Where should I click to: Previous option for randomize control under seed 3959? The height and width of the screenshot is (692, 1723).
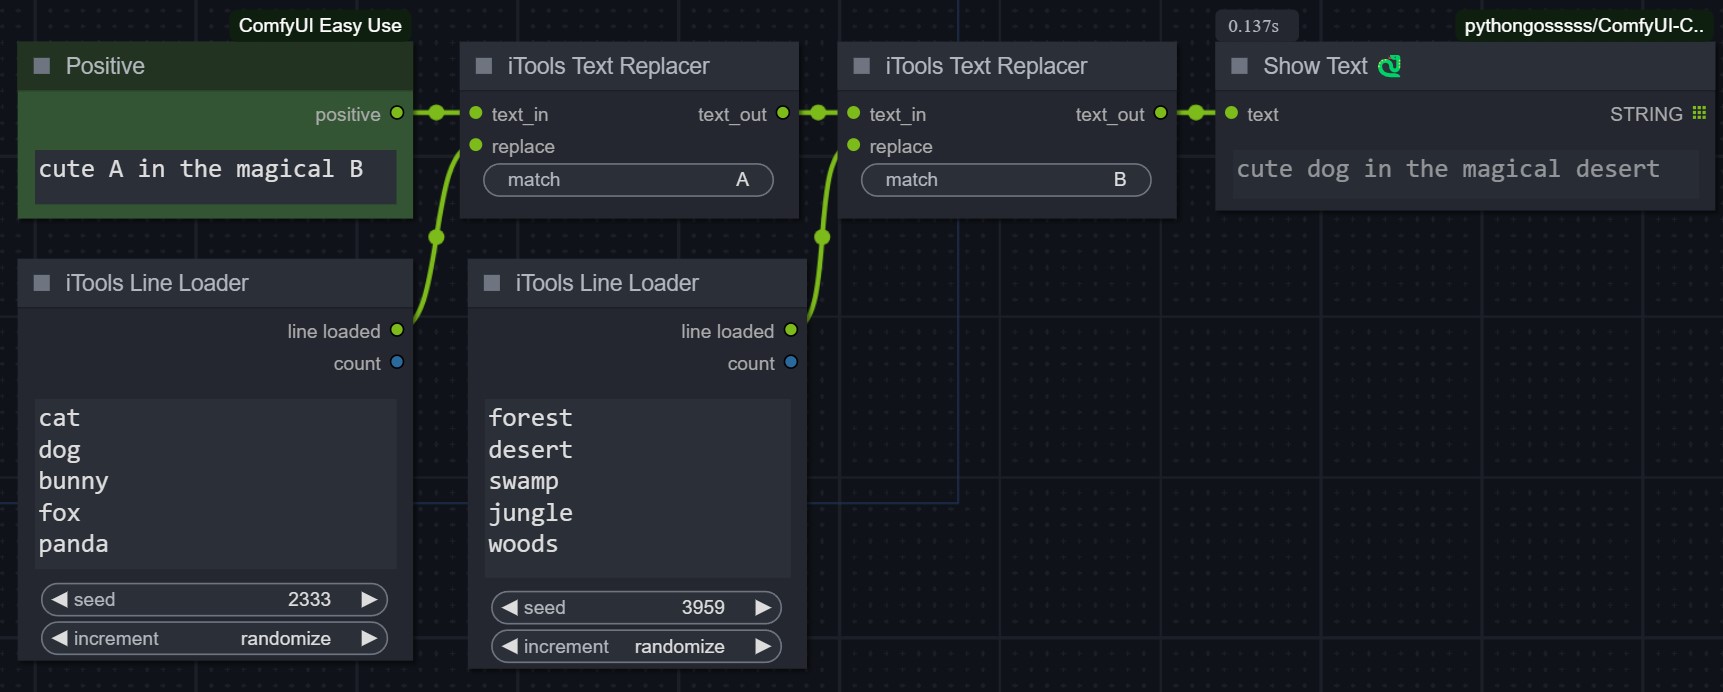509,646
